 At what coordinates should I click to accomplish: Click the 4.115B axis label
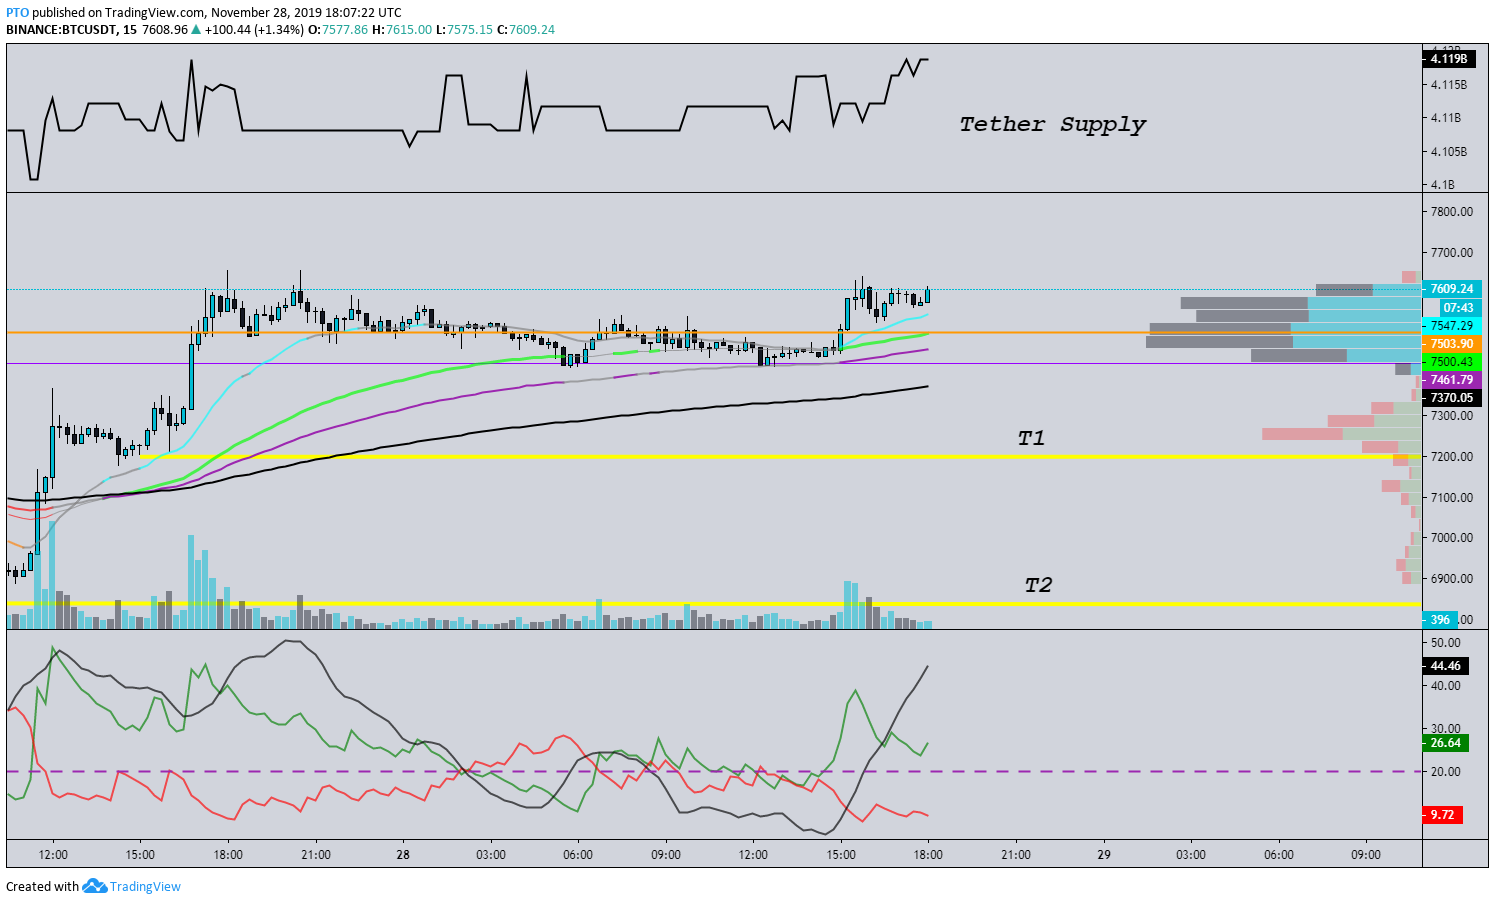coord(1449,85)
